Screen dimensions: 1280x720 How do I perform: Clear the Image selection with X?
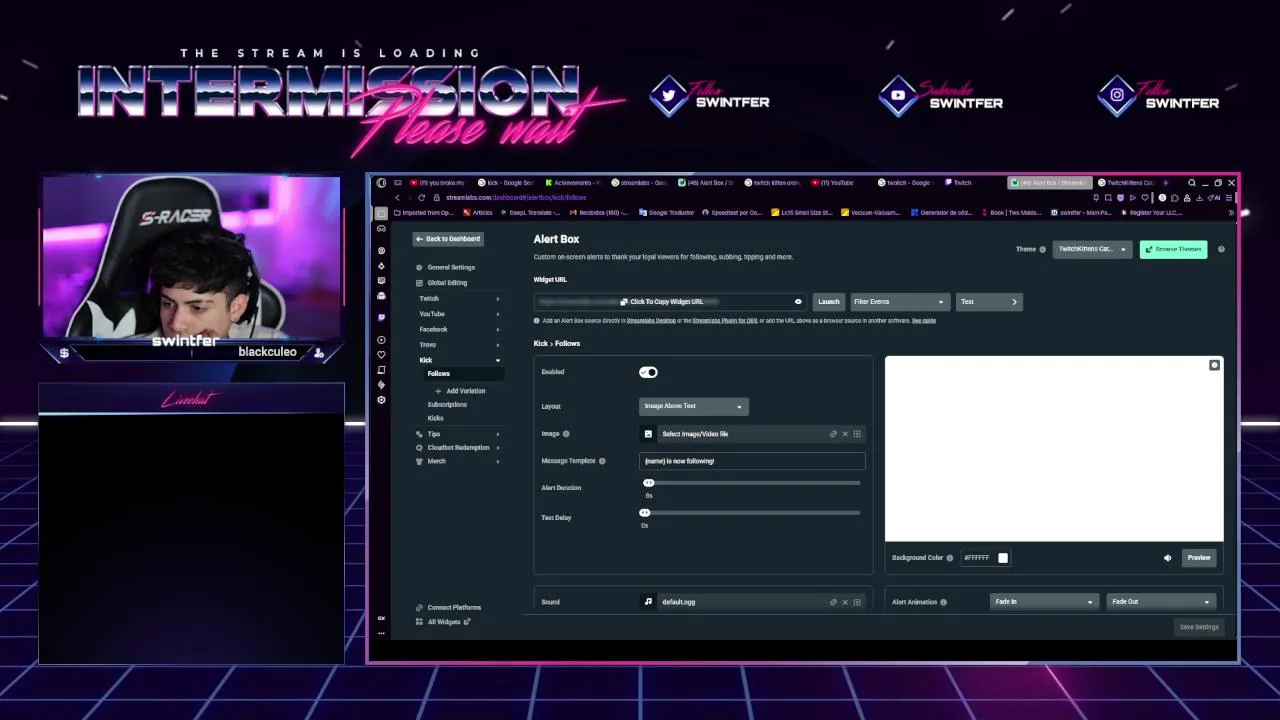[x=845, y=434]
